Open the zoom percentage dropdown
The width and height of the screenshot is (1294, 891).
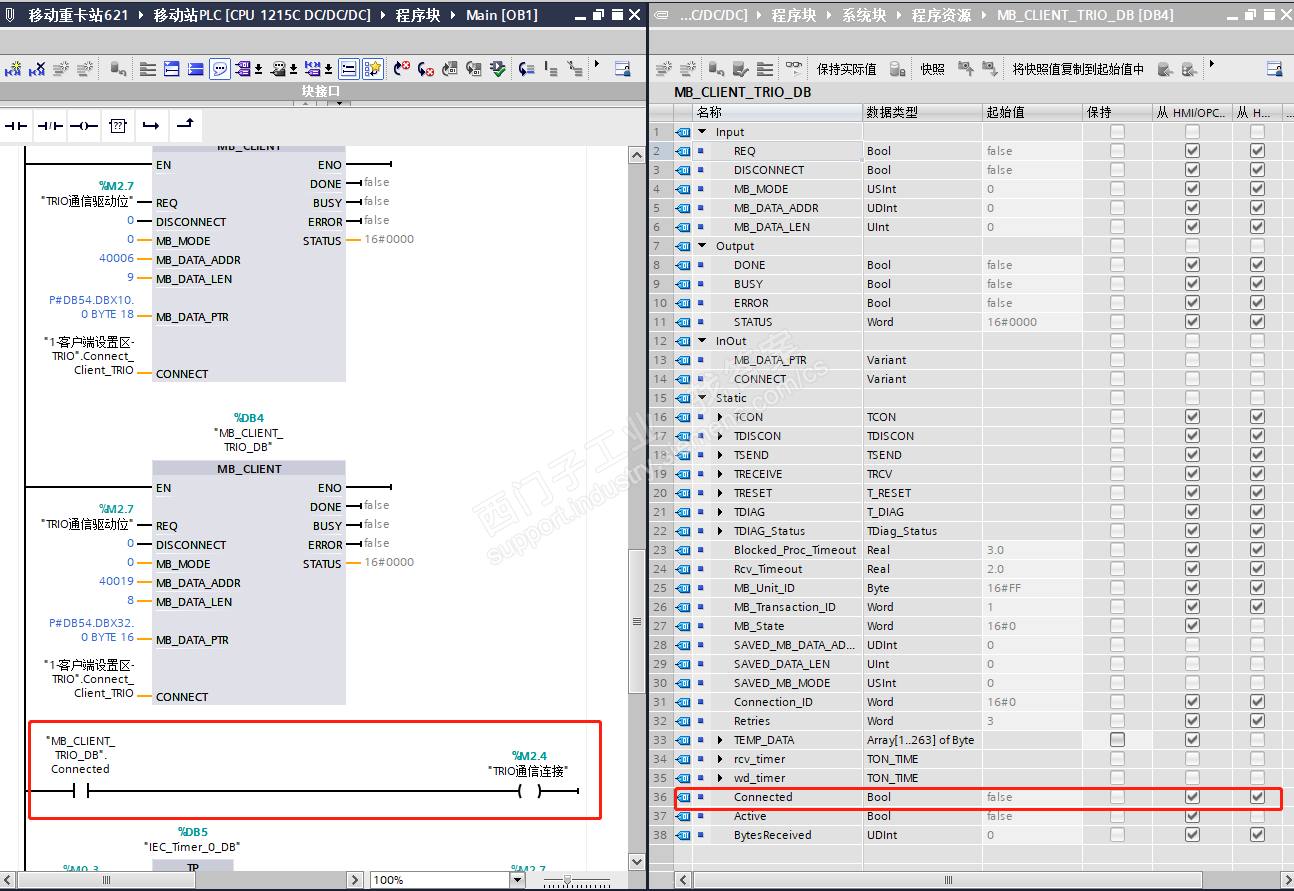coord(517,880)
